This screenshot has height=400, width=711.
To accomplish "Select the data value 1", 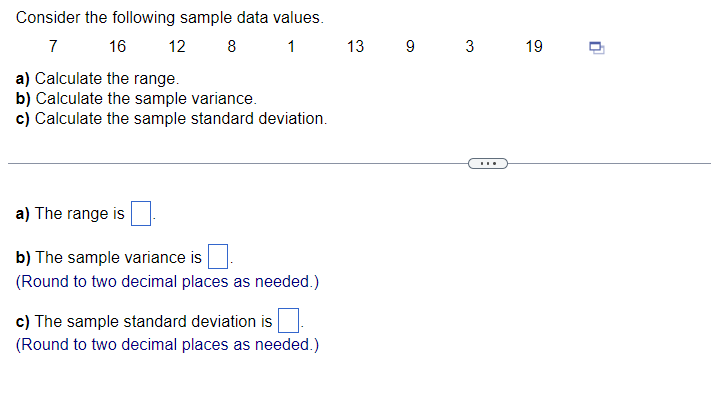I will [x=291, y=46].
